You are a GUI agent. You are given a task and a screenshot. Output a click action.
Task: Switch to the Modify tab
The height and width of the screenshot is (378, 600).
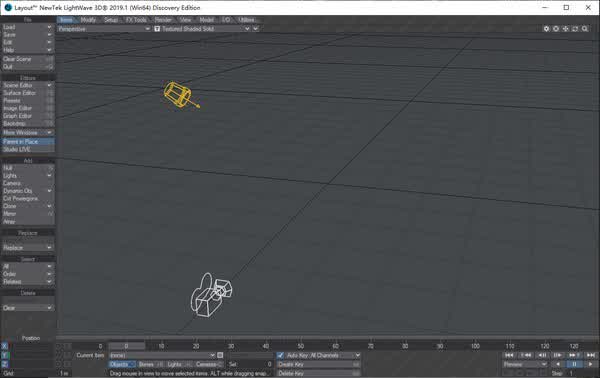click(x=88, y=20)
